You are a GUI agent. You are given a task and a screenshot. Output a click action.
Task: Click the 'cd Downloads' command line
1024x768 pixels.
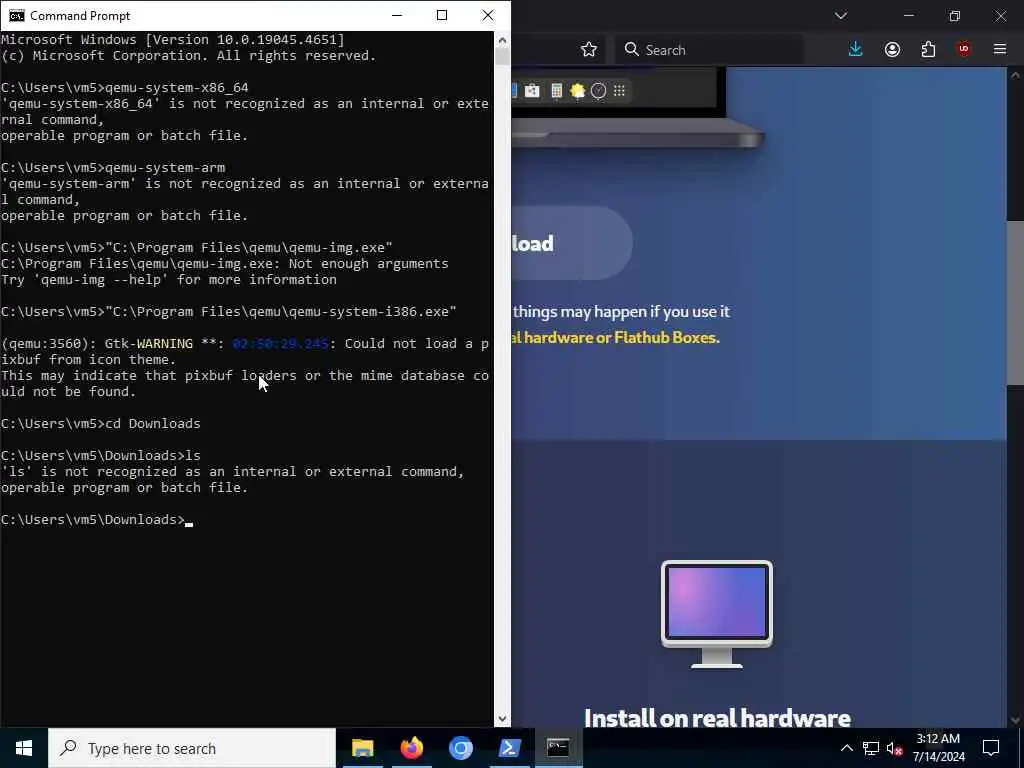click(101, 424)
